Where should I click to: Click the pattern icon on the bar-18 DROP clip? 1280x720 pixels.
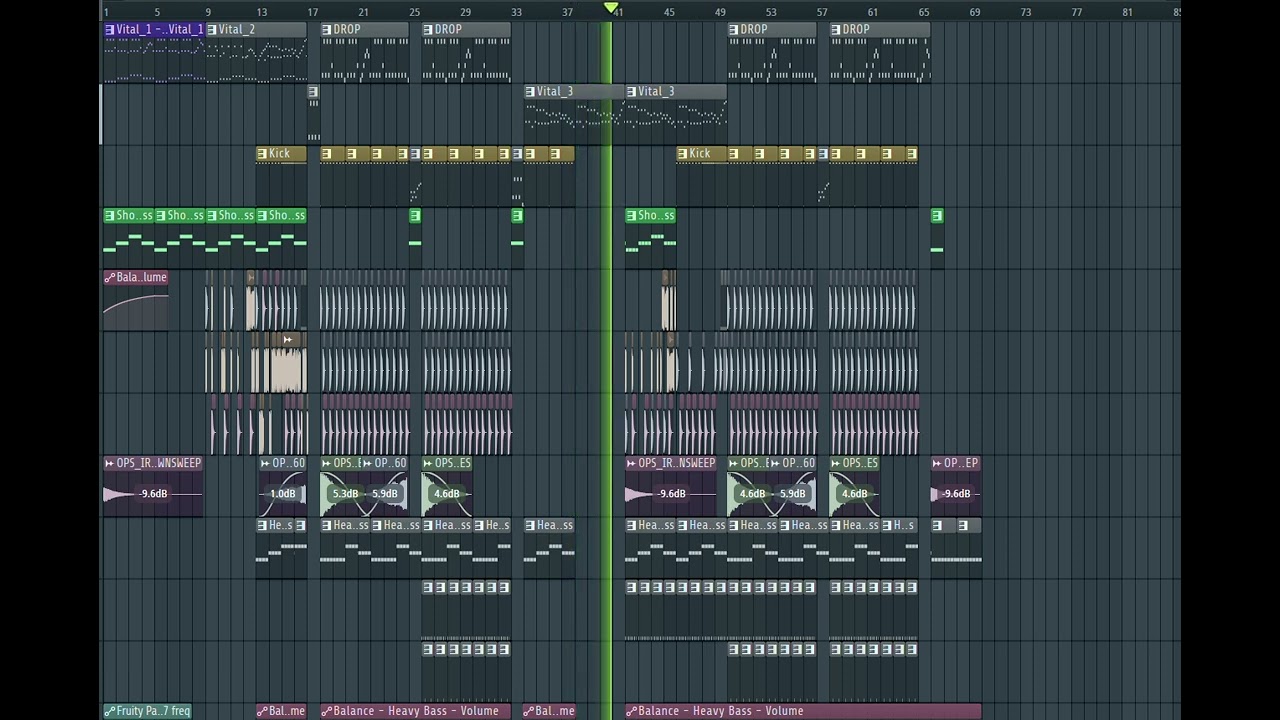pos(327,29)
